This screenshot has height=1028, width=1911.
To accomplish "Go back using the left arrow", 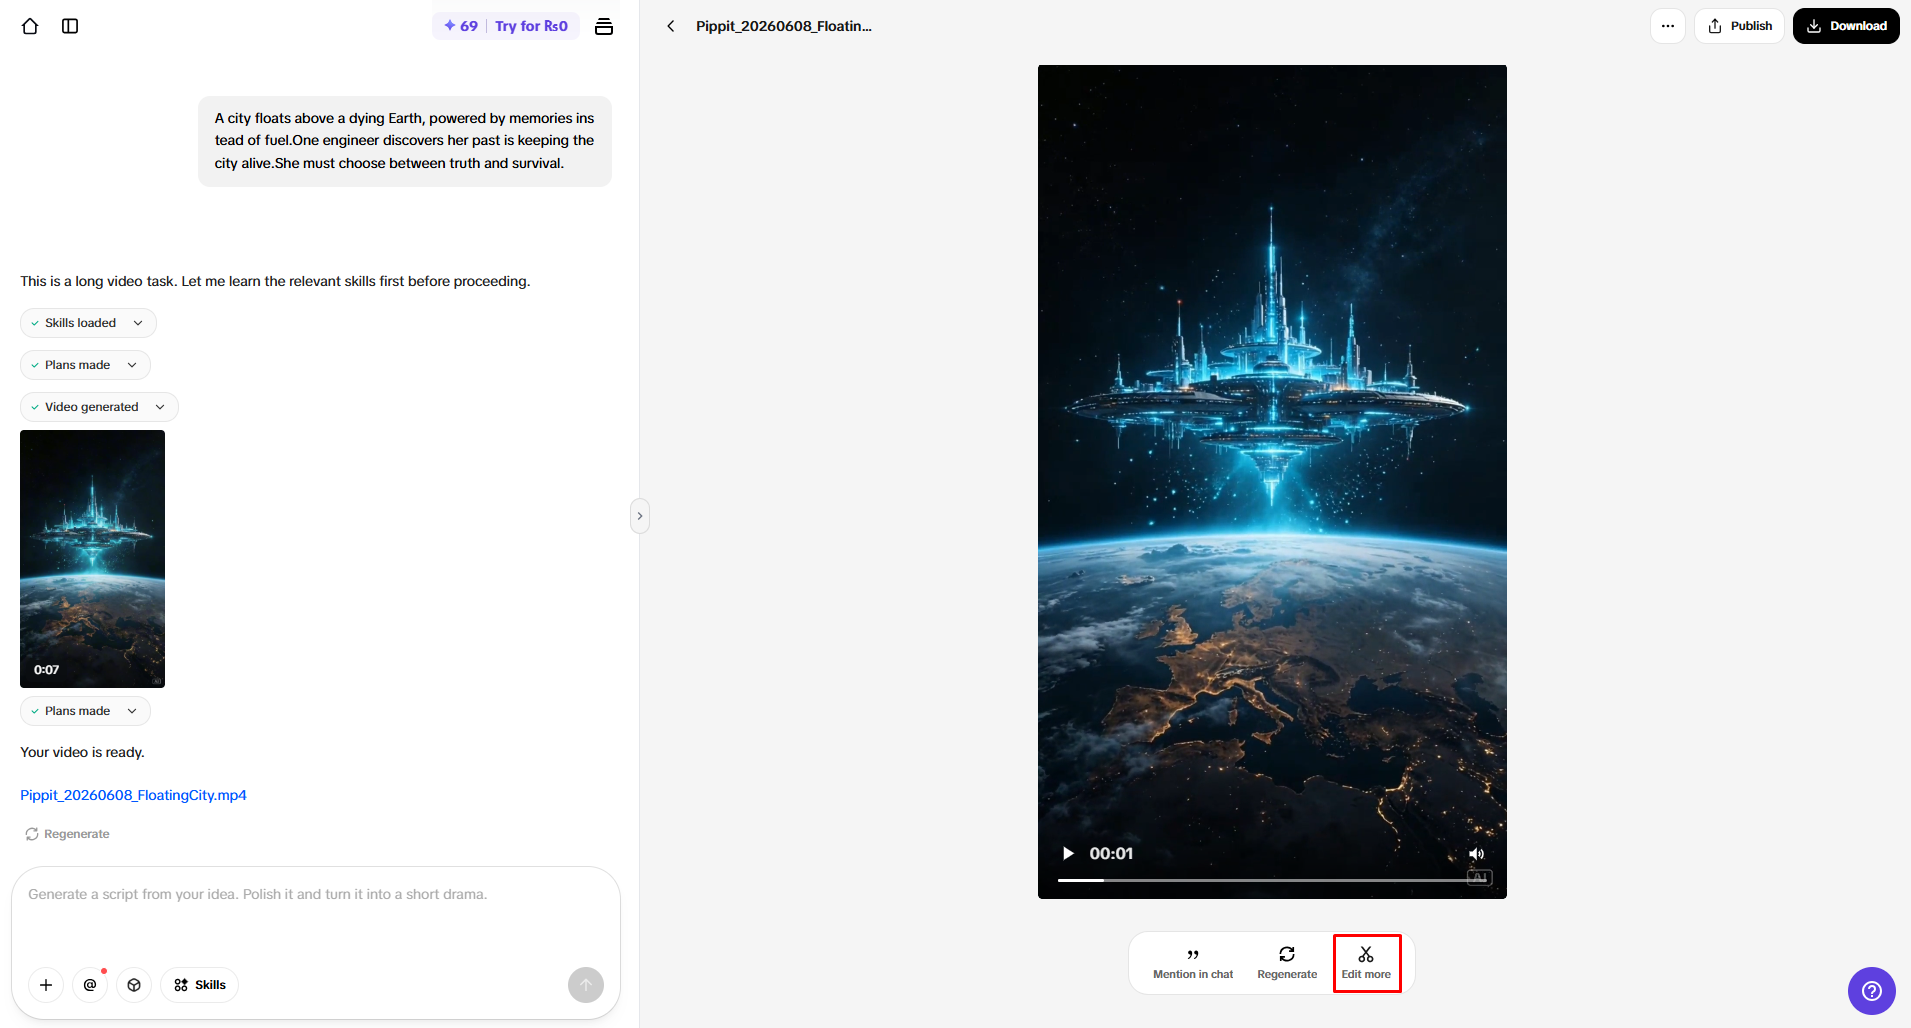I will coord(671,26).
